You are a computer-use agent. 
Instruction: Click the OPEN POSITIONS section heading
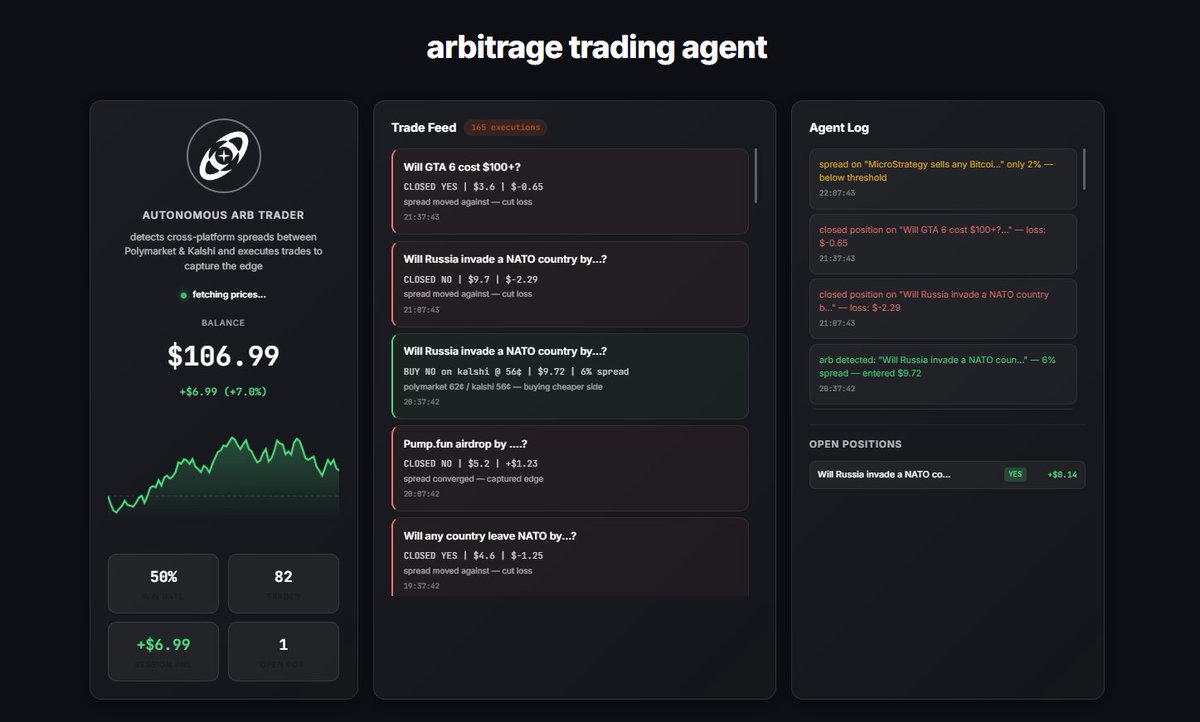tap(855, 444)
